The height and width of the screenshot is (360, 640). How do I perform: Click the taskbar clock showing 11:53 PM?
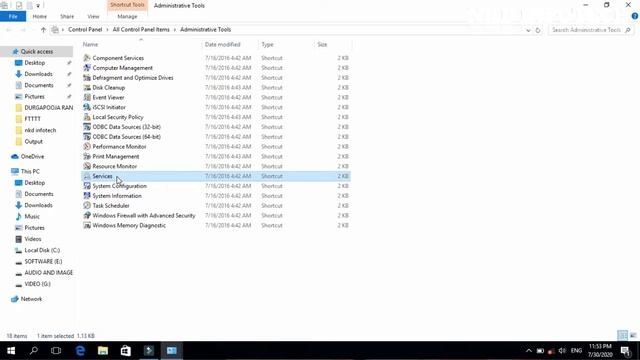[x=600, y=351]
